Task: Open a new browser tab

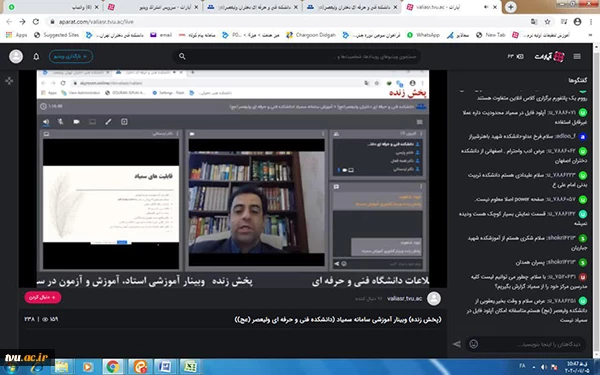Action: (x=511, y=7)
